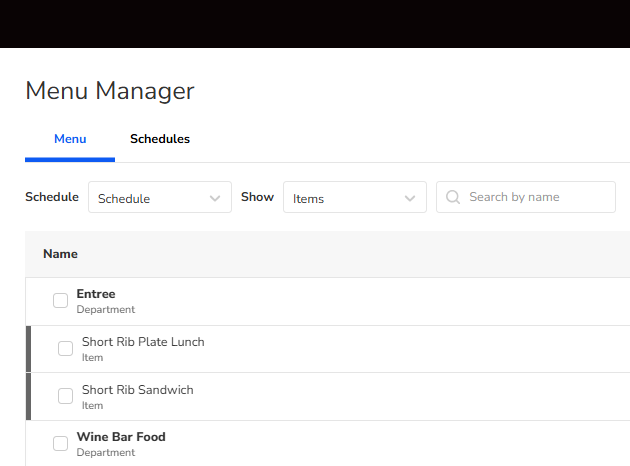
Task: Open the Short Rib Plate Lunch item
Action: coord(143,342)
